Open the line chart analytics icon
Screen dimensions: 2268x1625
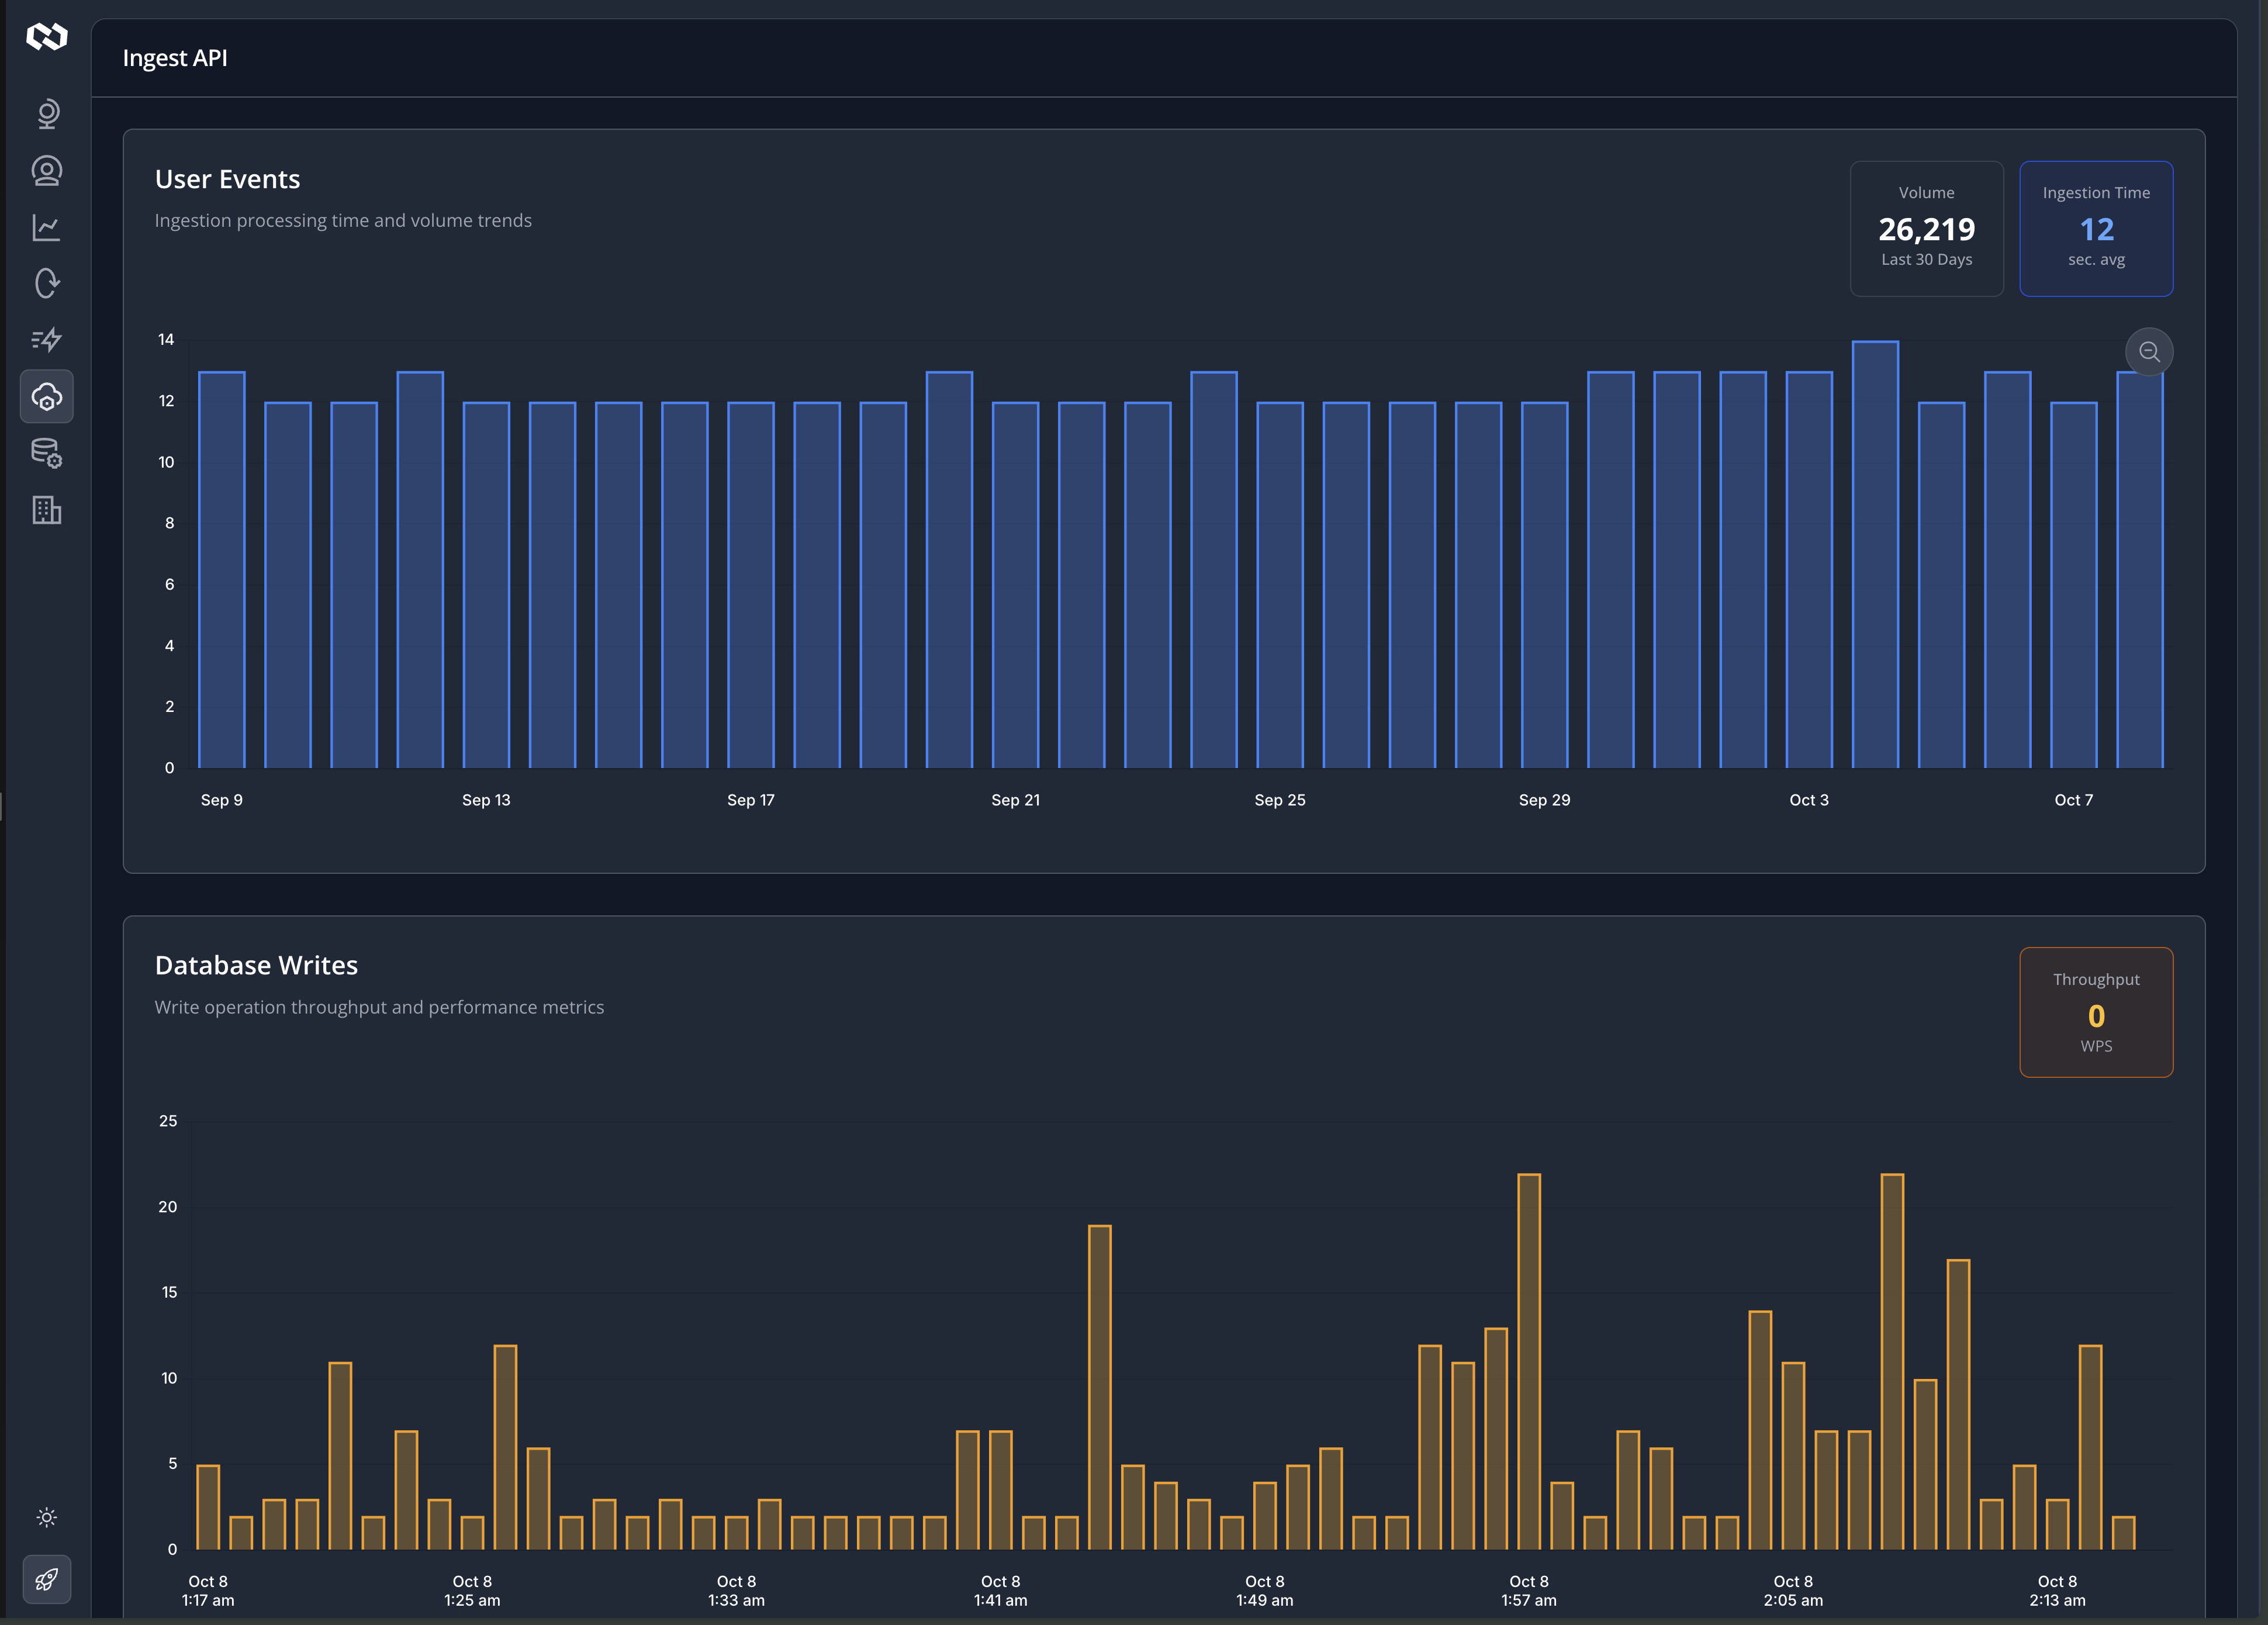(x=47, y=228)
